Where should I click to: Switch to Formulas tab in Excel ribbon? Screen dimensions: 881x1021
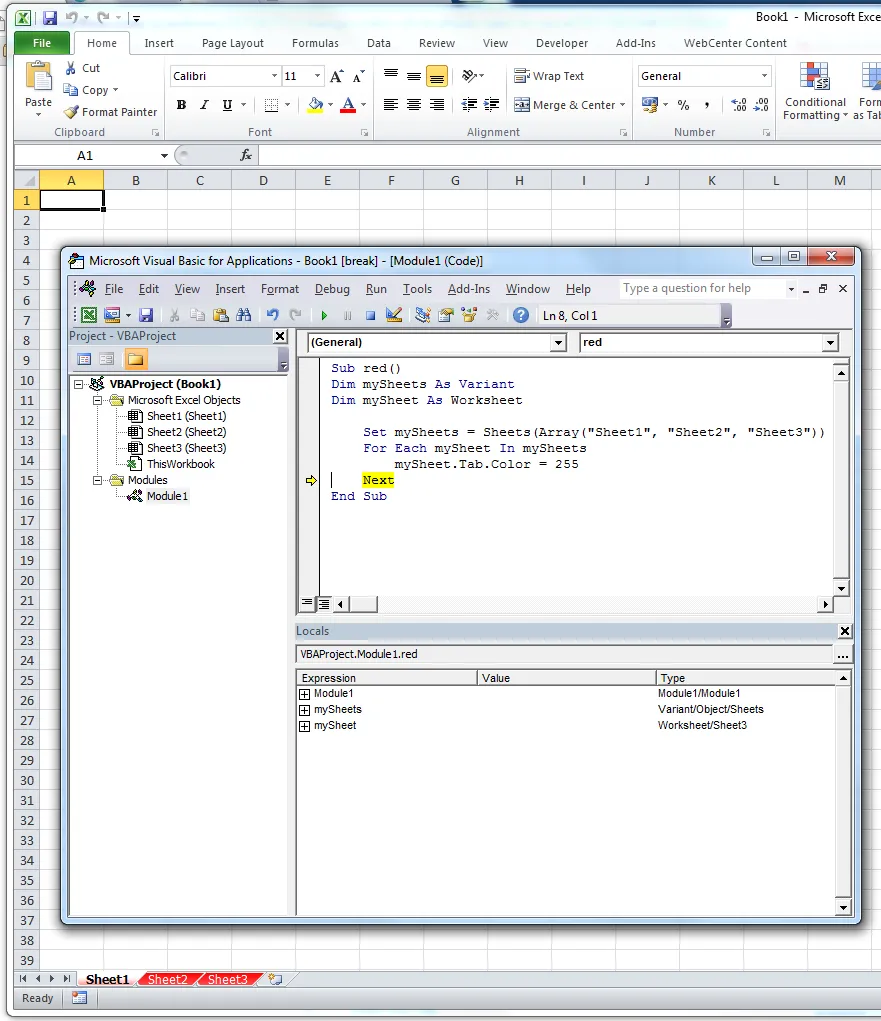point(315,43)
